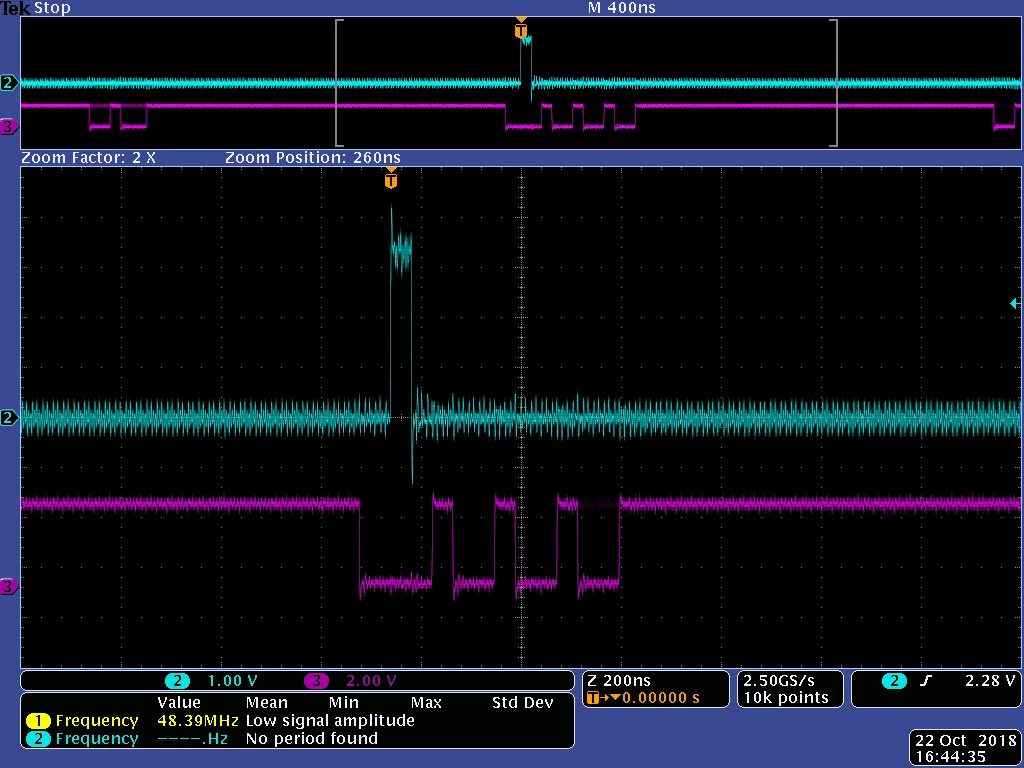The image size is (1024, 768).
Task: Click the measurement 2 cyan badge
Action: tap(38, 739)
